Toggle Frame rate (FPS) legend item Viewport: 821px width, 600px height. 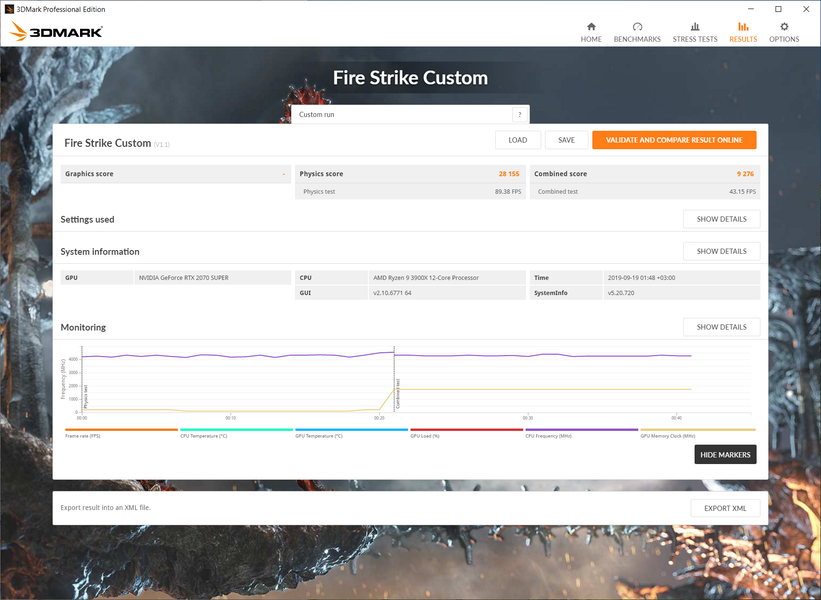[121, 433]
